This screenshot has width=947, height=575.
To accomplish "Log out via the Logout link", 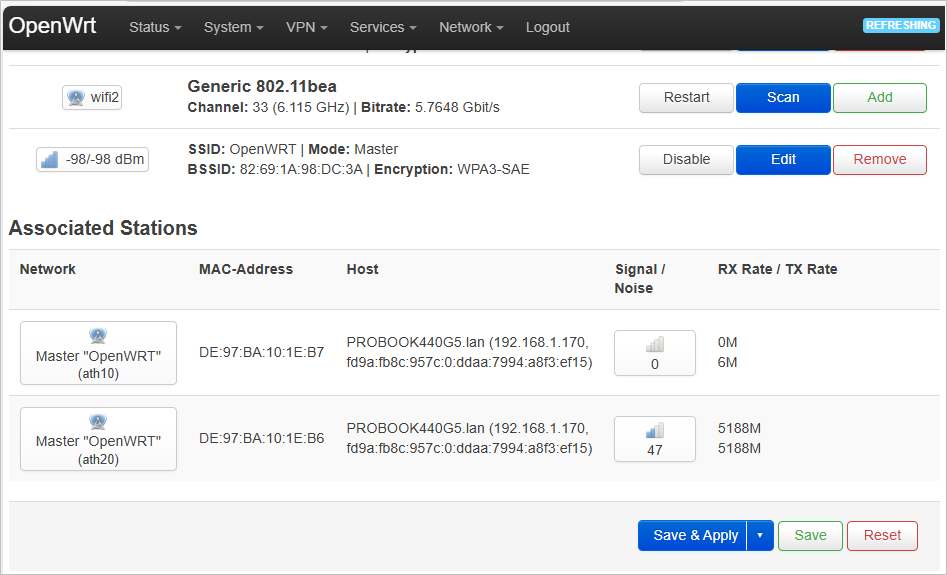I will click(547, 27).
